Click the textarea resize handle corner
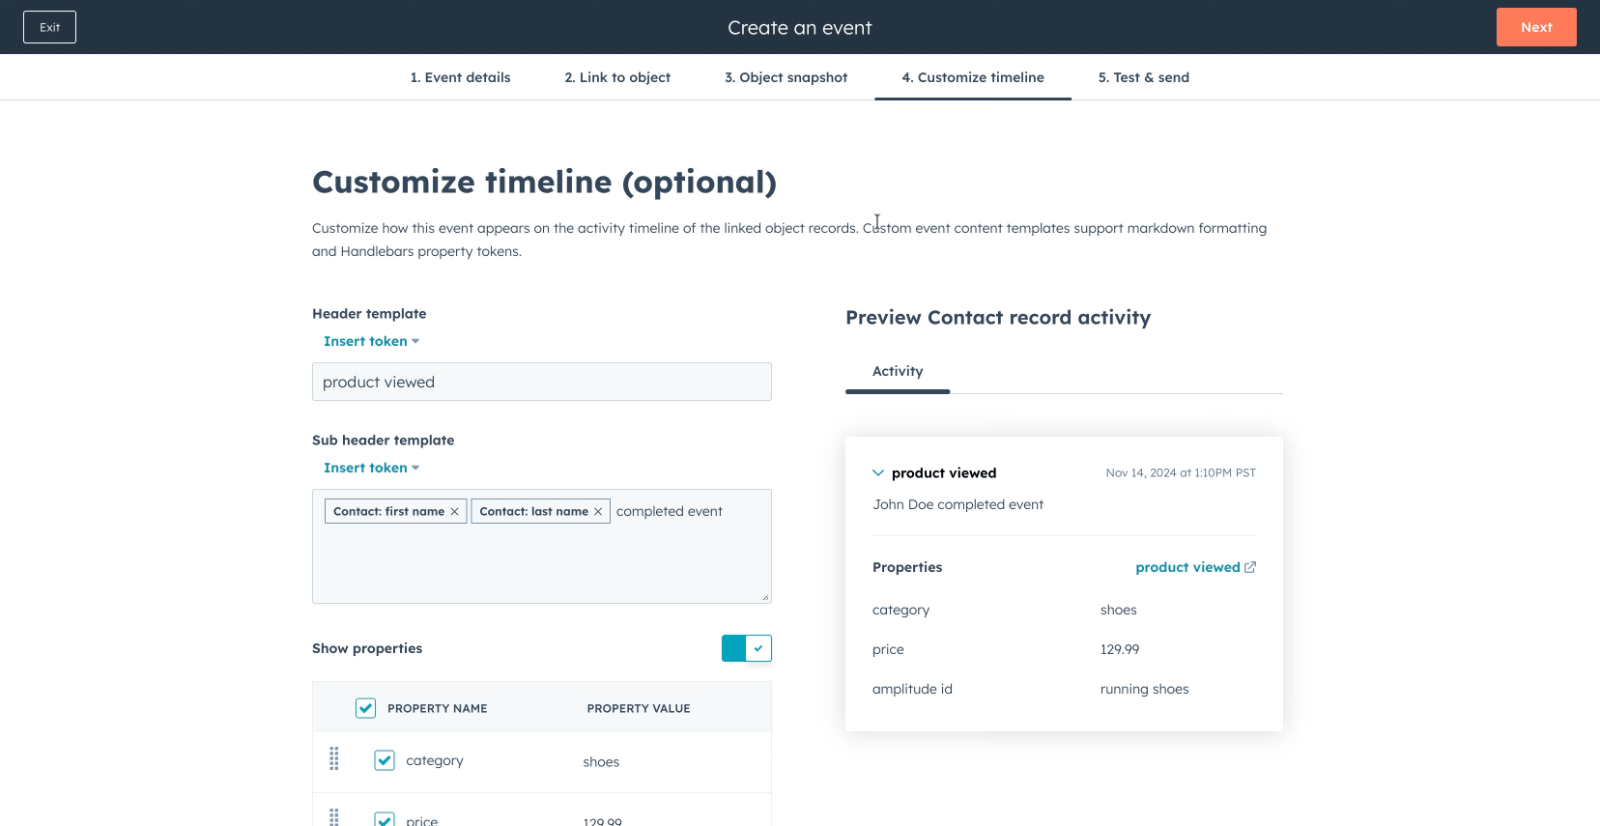 [765, 597]
